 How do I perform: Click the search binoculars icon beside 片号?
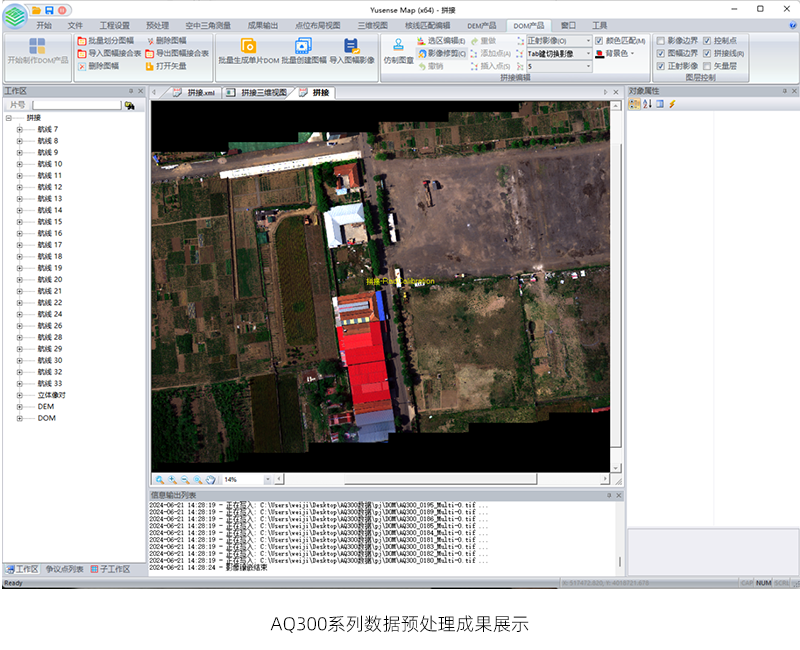pos(129,105)
